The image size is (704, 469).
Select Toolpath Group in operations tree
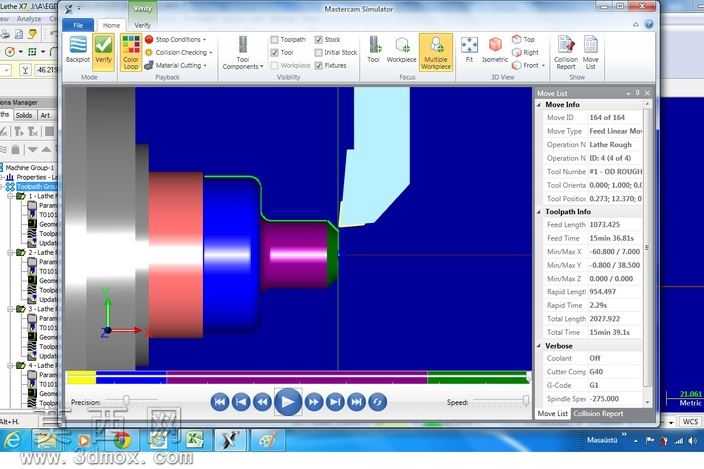(37, 187)
